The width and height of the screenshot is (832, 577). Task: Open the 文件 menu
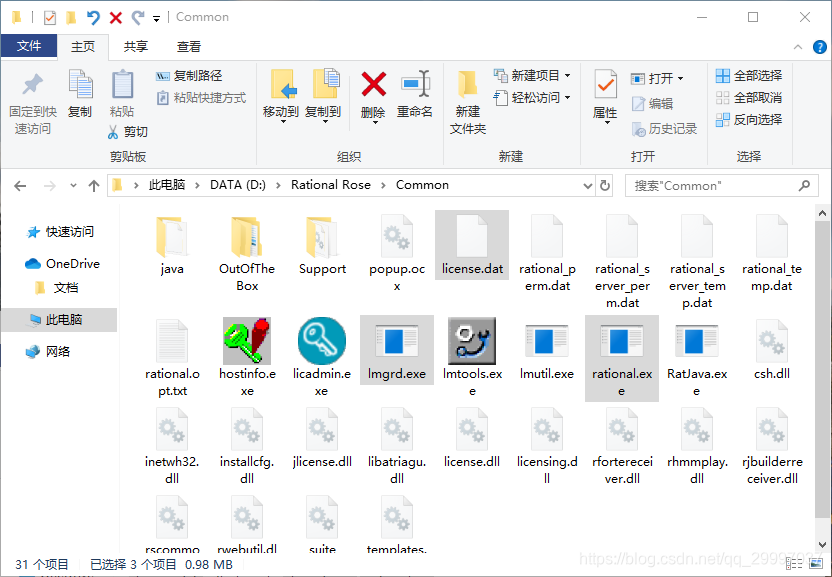pyautogui.click(x=30, y=45)
